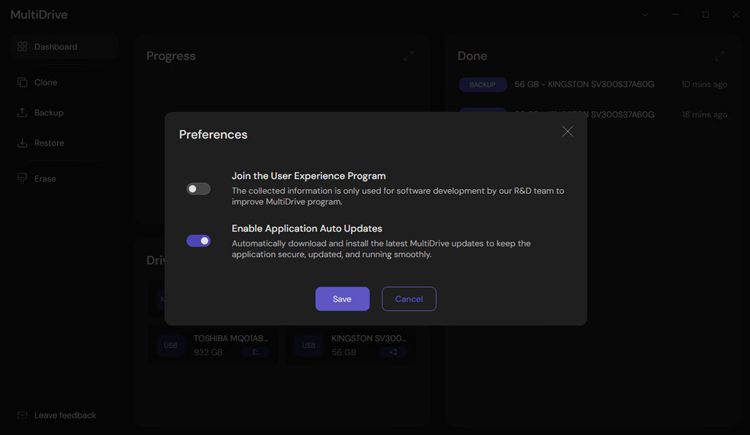The height and width of the screenshot is (435, 750).
Task: Click the 56 GB text on KINGSTON card
Action: 344,352
